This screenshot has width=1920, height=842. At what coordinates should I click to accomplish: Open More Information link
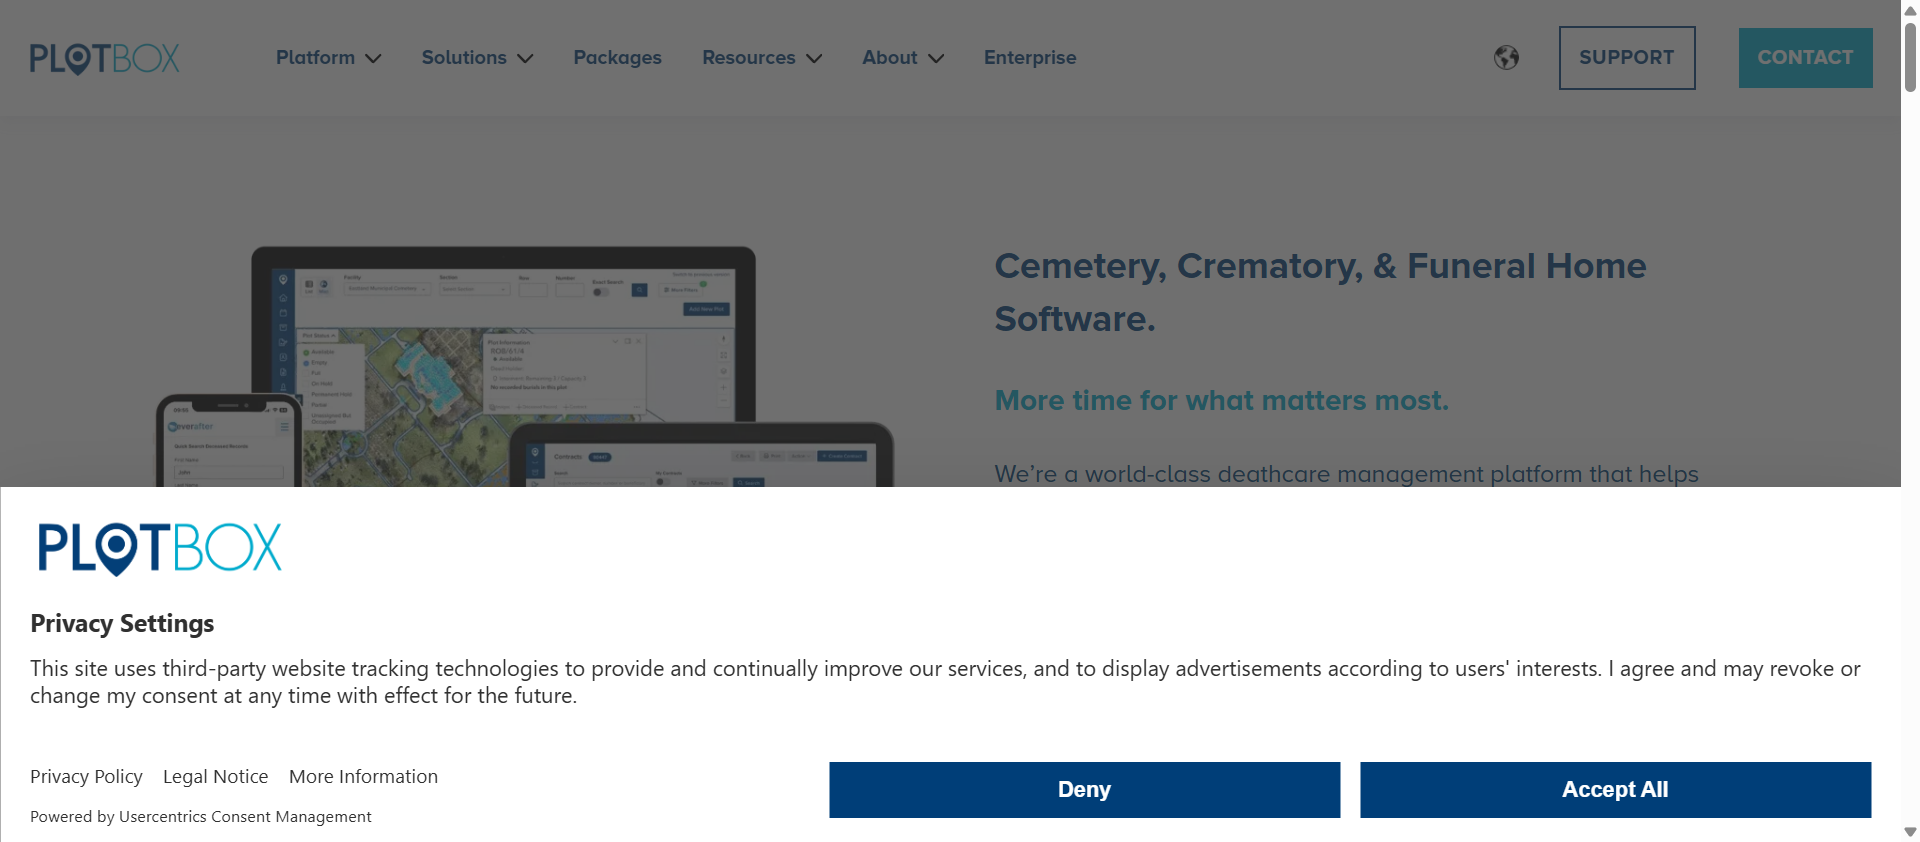(x=363, y=777)
